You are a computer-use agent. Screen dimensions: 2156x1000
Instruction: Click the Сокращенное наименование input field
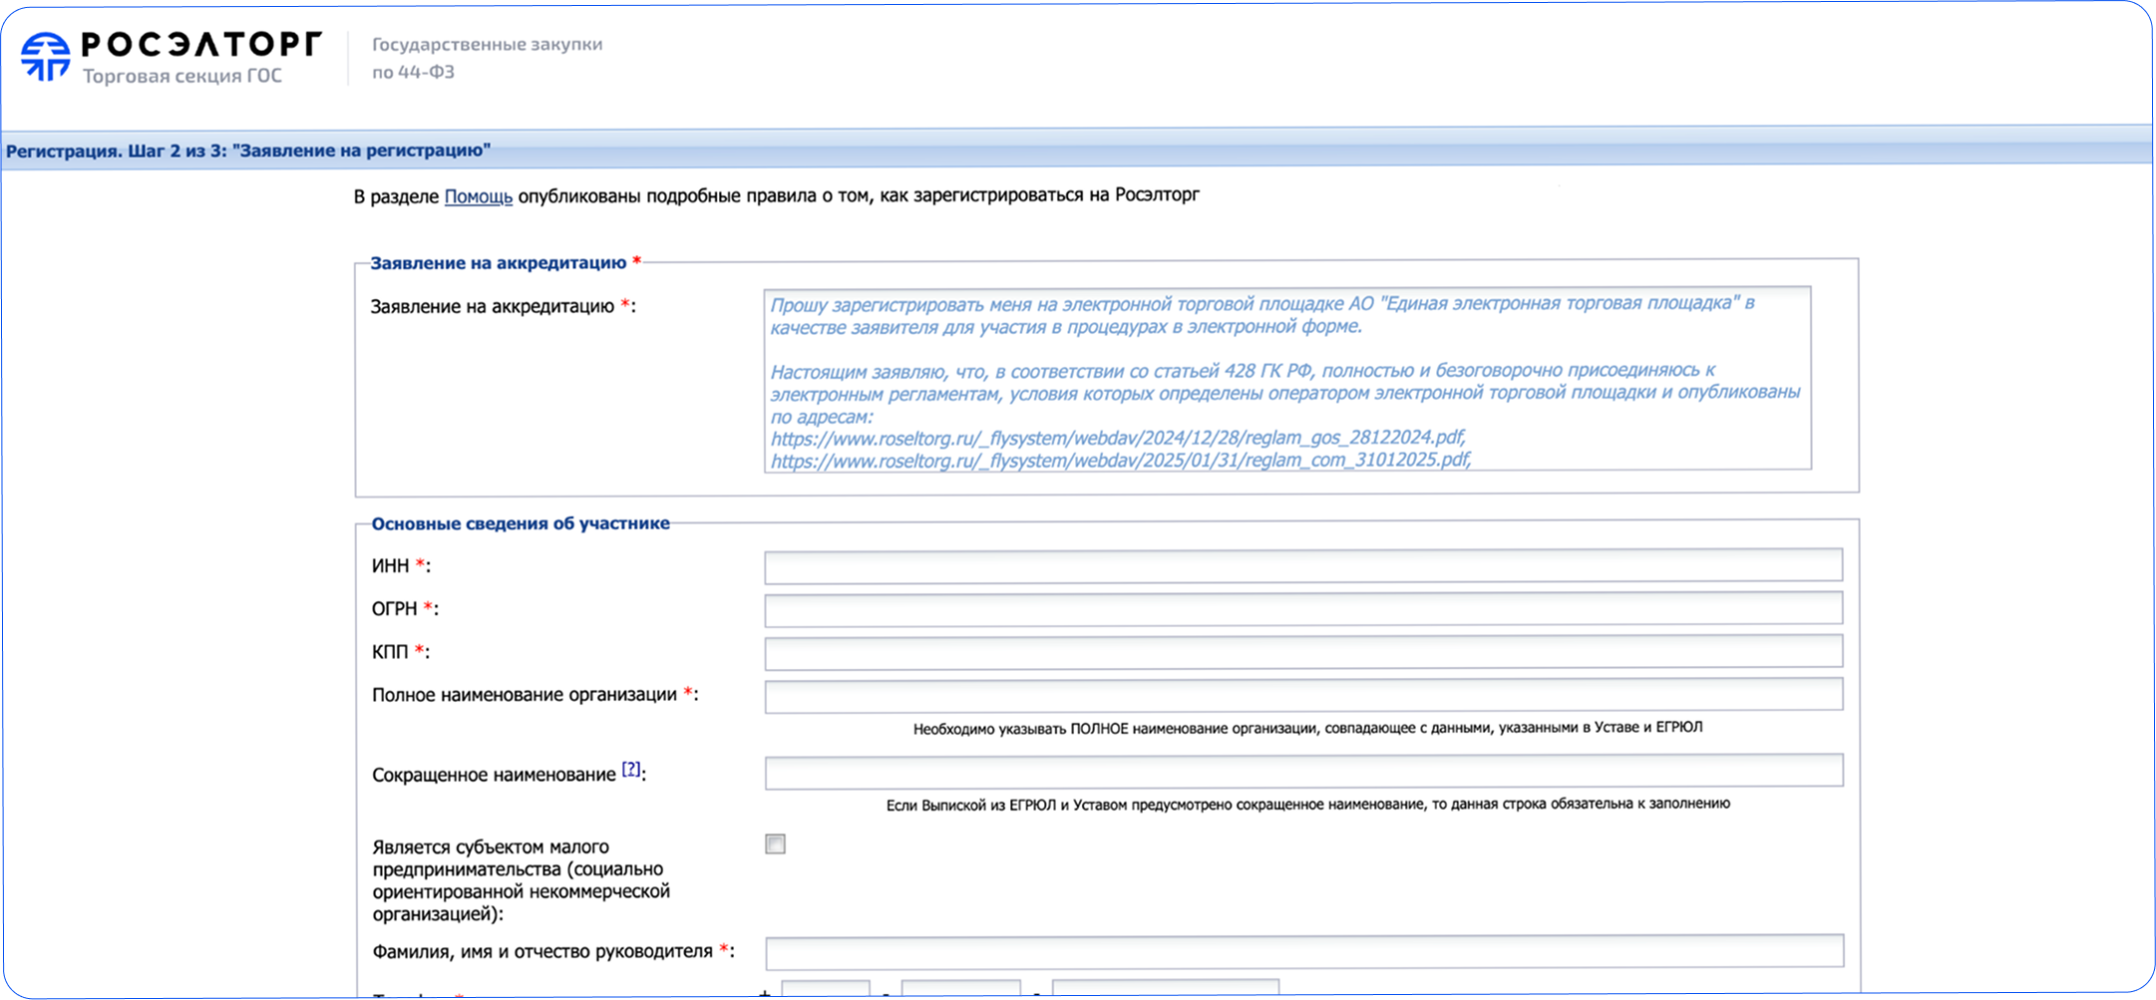tap(1303, 771)
